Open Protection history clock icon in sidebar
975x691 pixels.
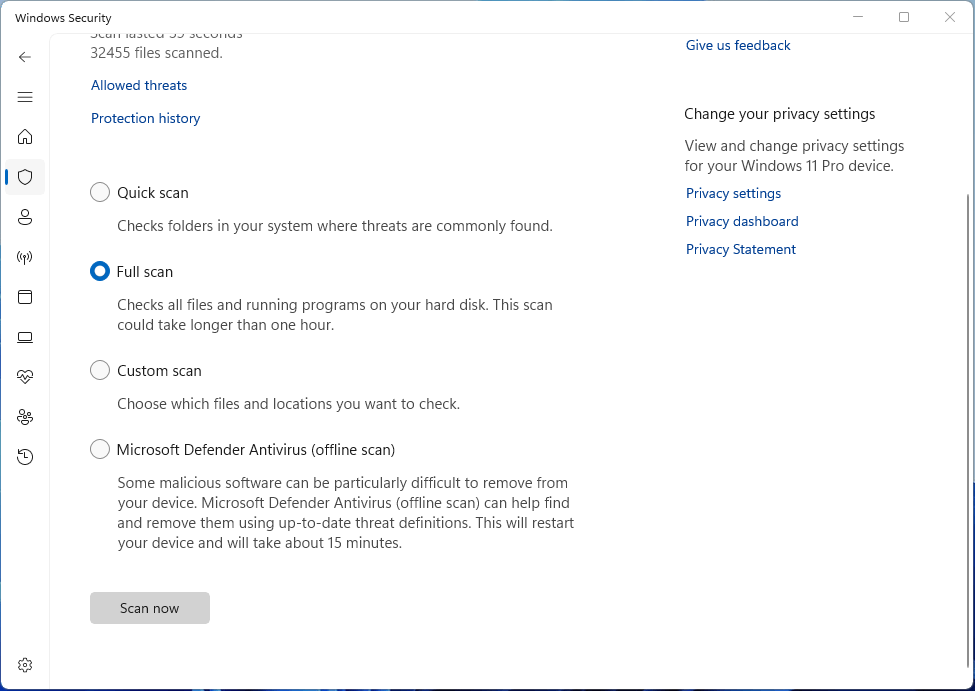[x=25, y=457]
